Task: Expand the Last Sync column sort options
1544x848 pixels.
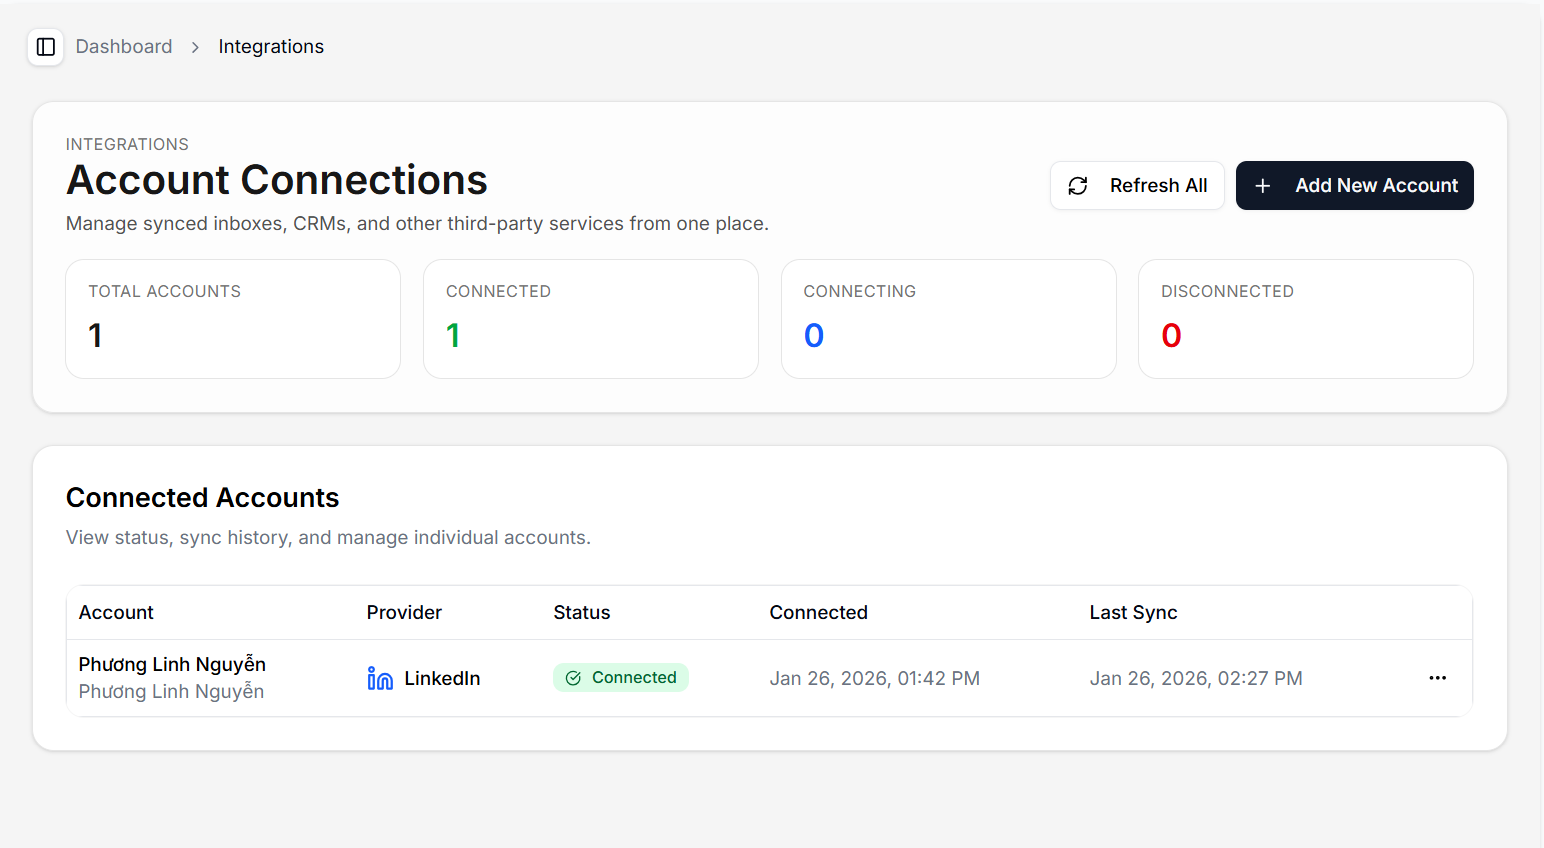Action: 1133,612
